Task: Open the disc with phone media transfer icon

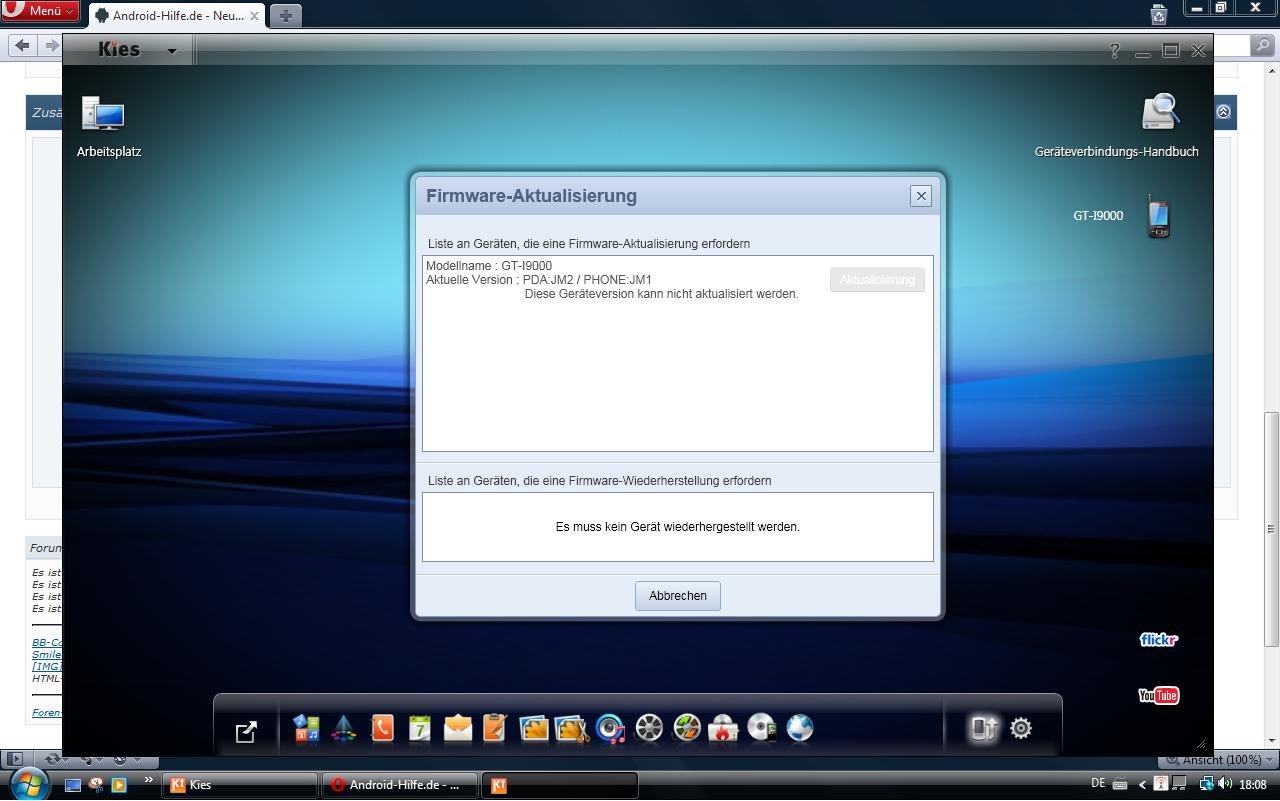Action: click(x=762, y=728)
